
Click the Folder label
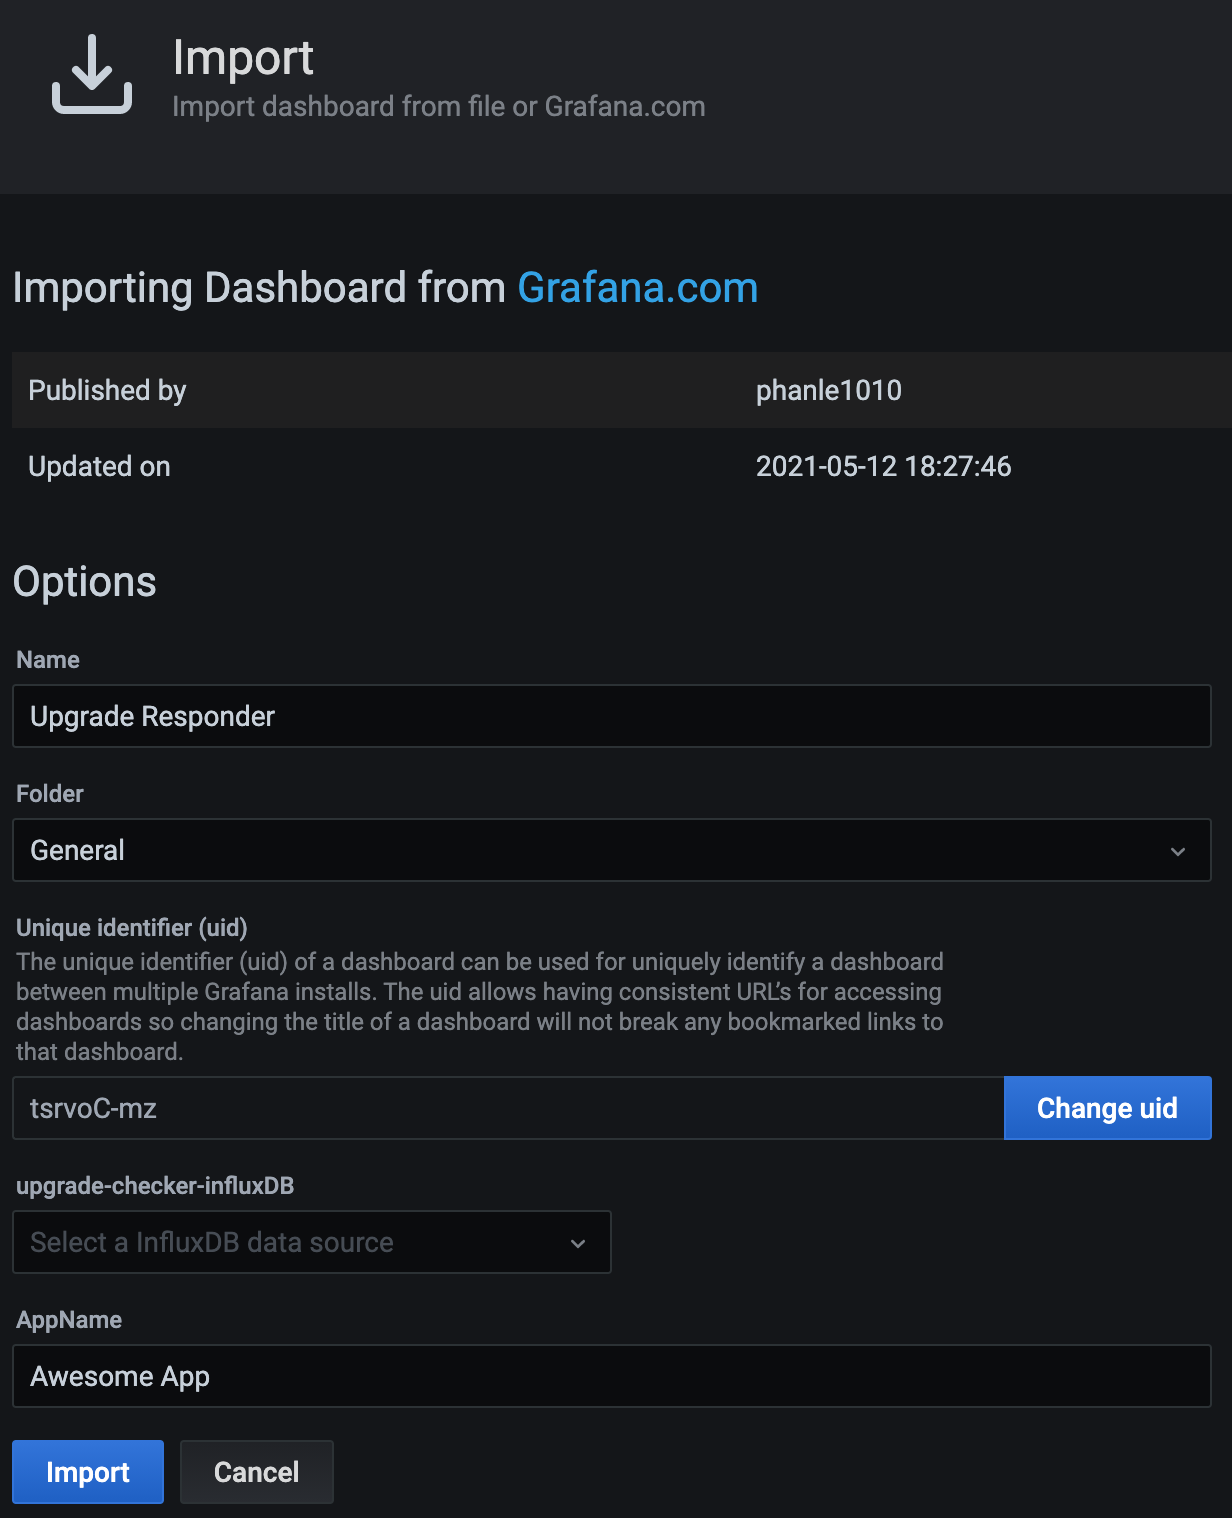tap(50, 794)
